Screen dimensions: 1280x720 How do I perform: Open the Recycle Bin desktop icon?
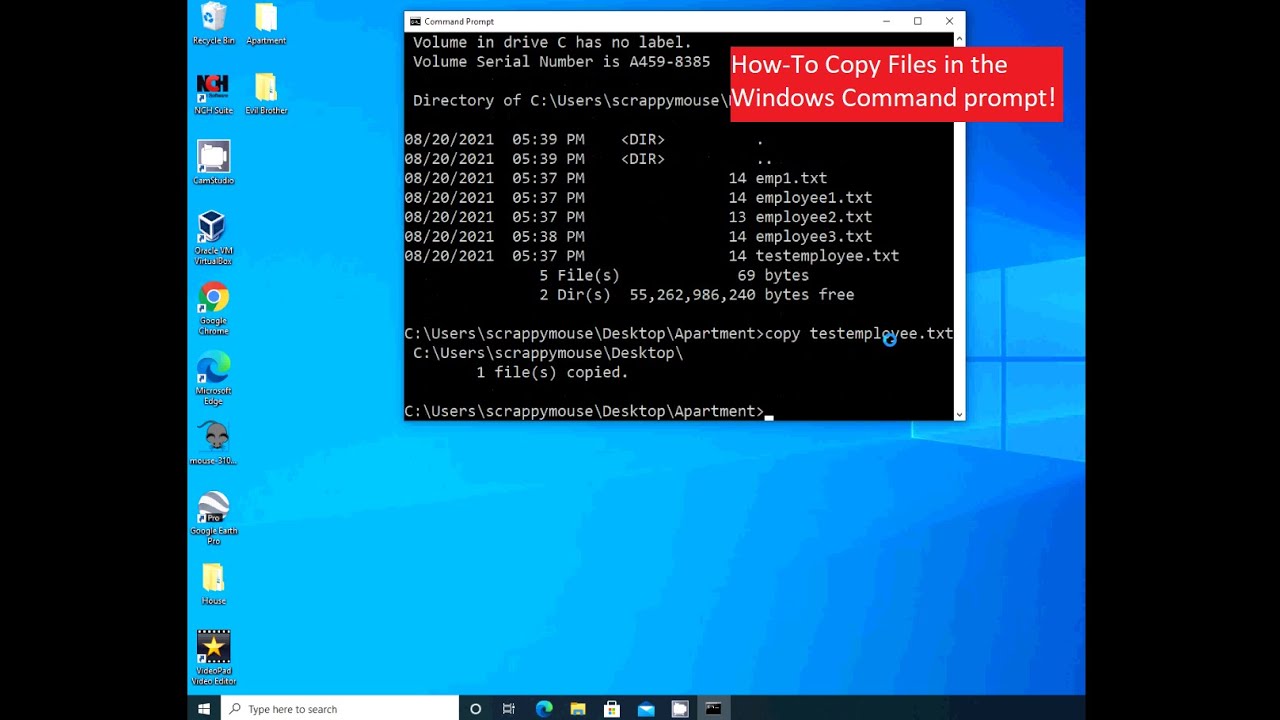click(x=213, y=24)
